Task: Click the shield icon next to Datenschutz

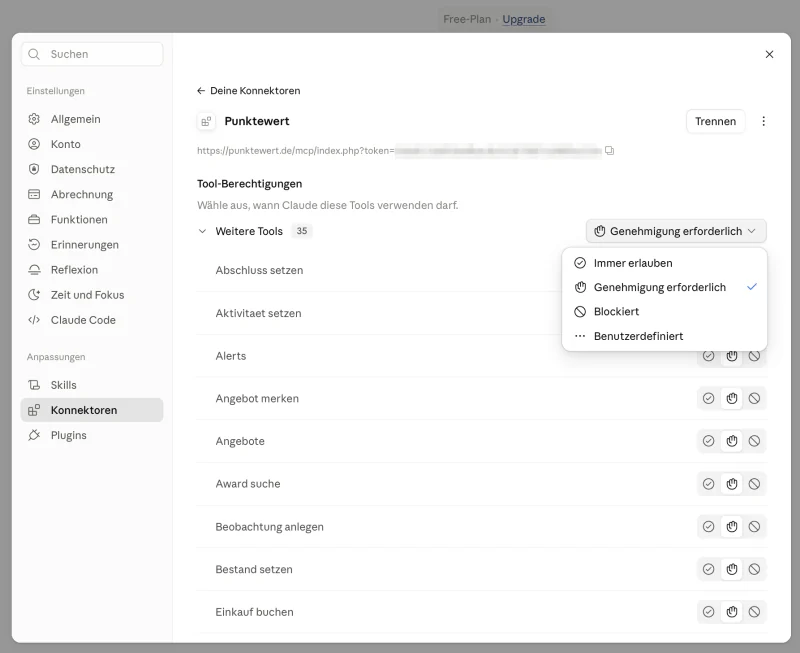Action: (34, 169)
